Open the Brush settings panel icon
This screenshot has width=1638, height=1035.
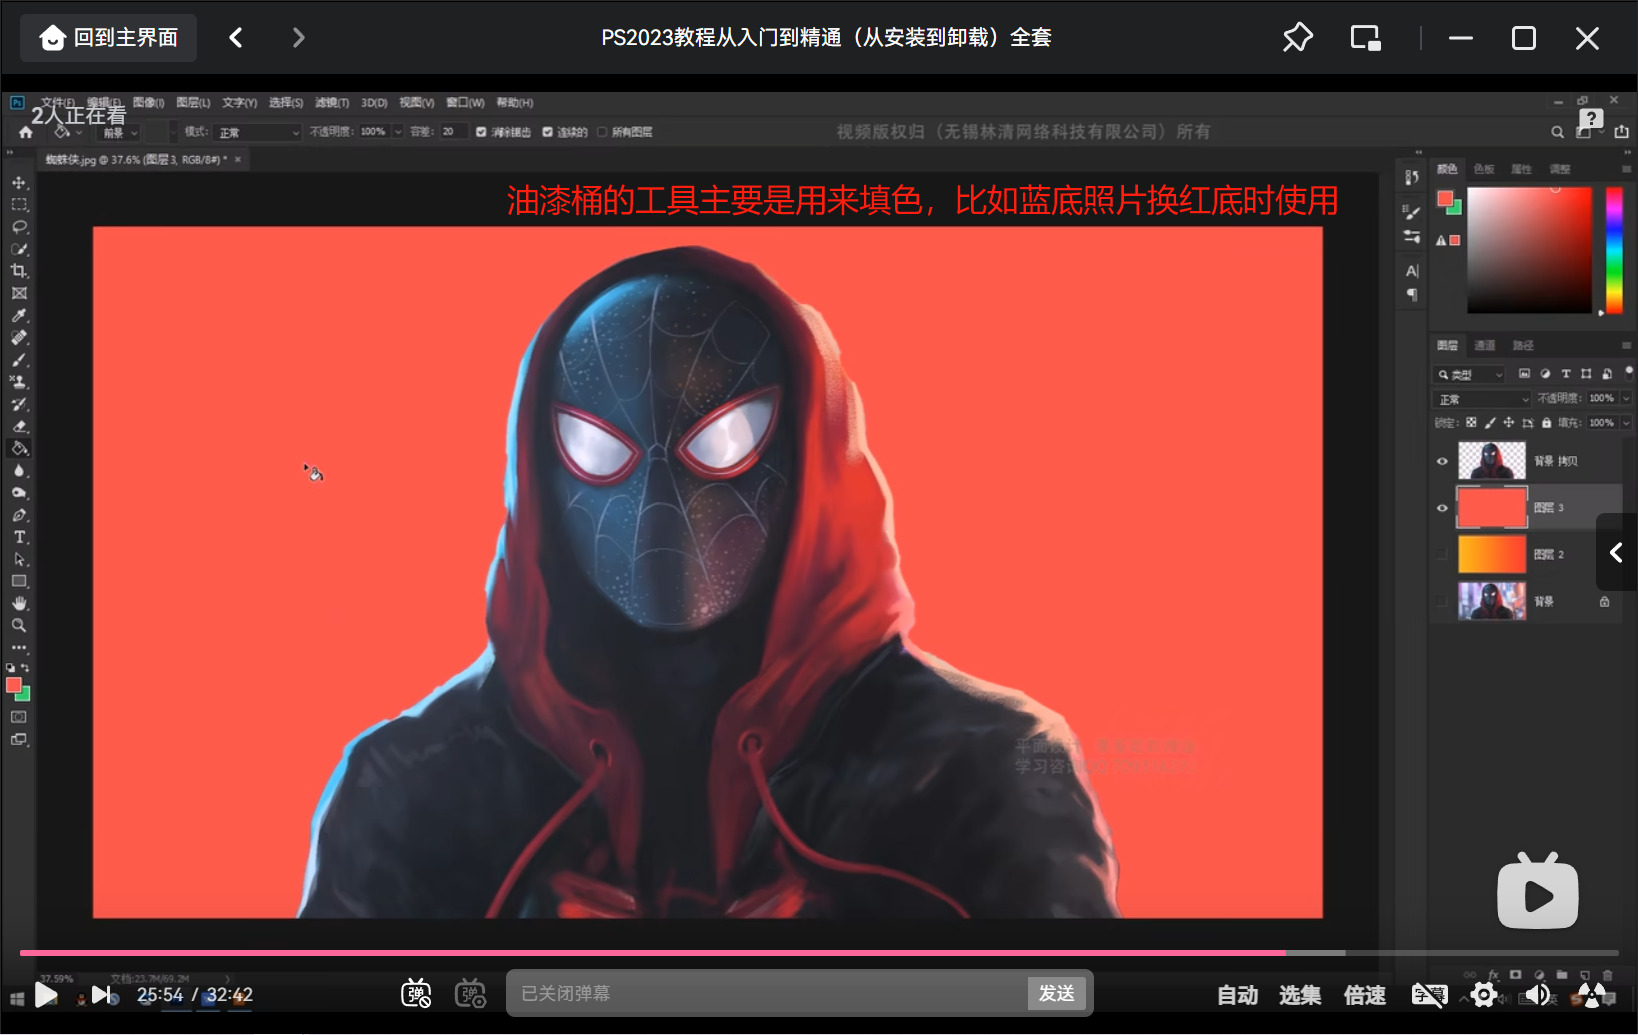coord(1411,212)
